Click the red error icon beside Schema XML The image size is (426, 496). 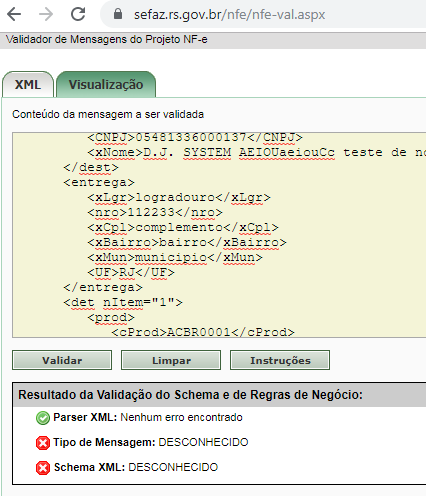click(x=43, y=468)
